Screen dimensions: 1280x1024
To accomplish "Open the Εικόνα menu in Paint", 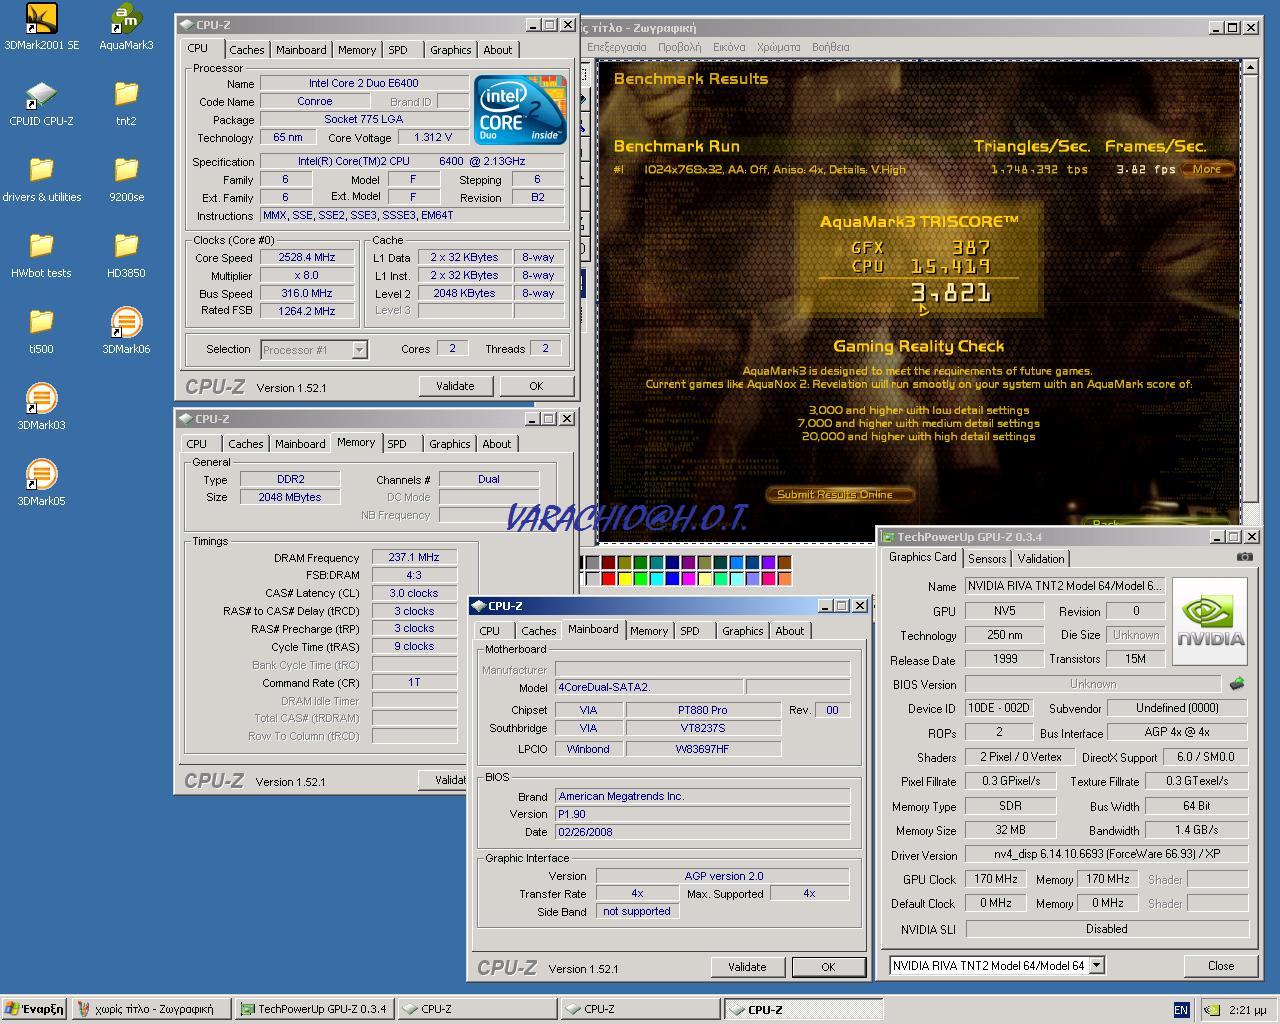I will [x=729, y=47].
